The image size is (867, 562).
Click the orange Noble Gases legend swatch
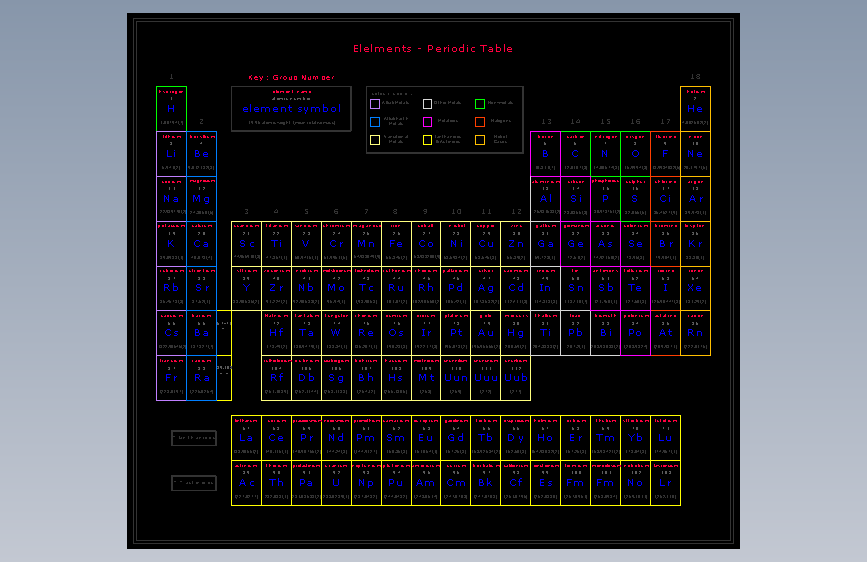pos(480,140)
